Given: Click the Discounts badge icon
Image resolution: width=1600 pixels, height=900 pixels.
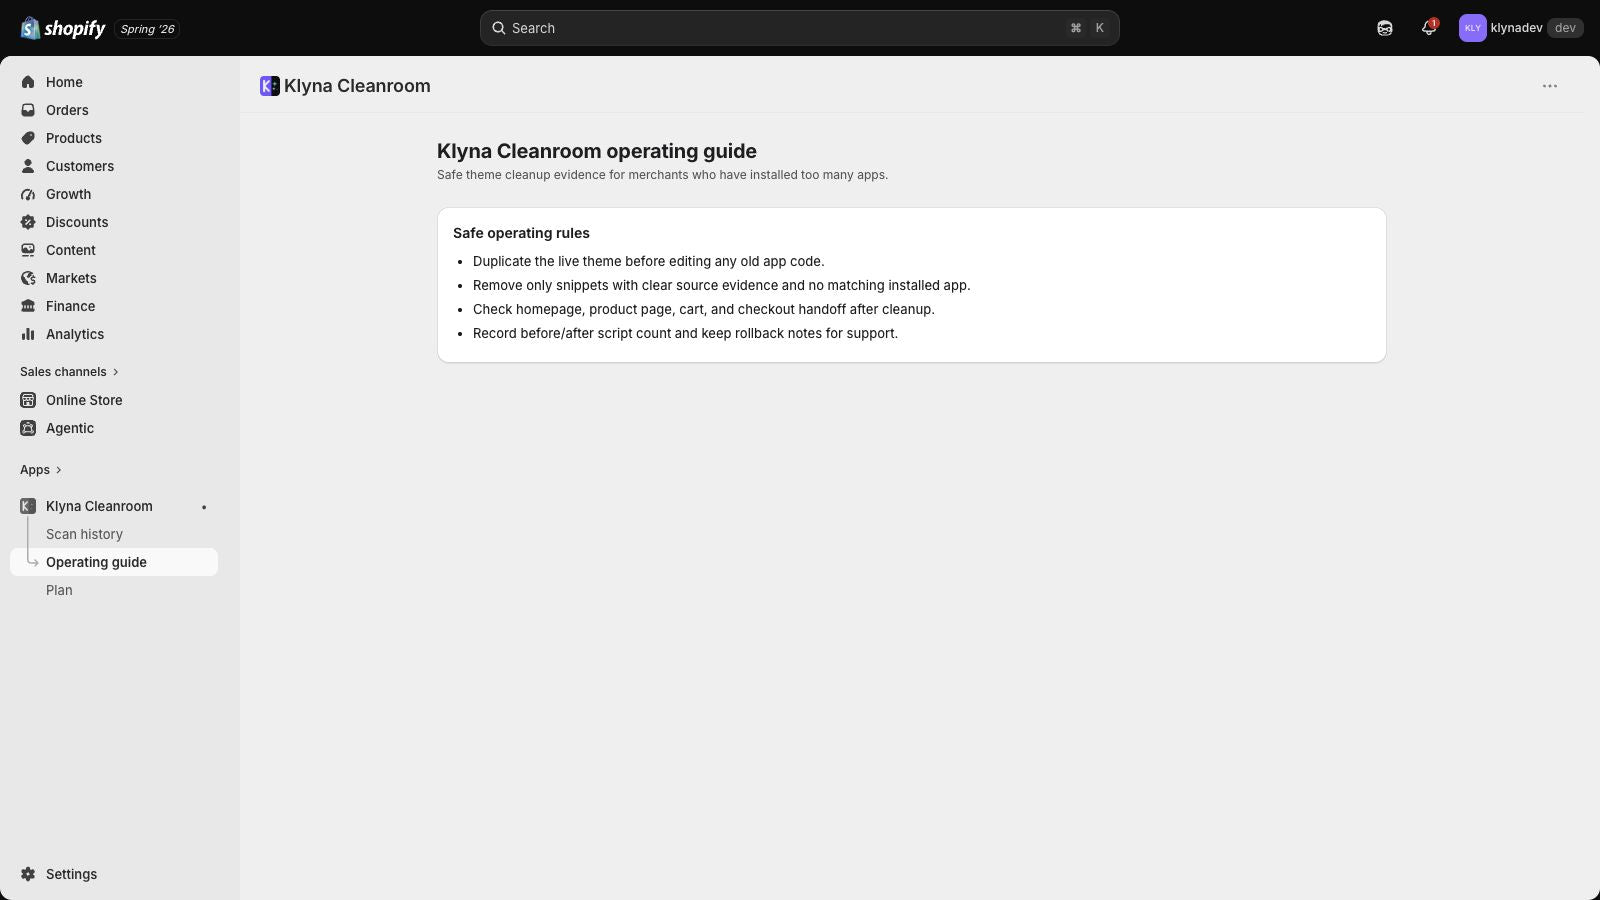Looking at the screenshot, I should [28, 222].
